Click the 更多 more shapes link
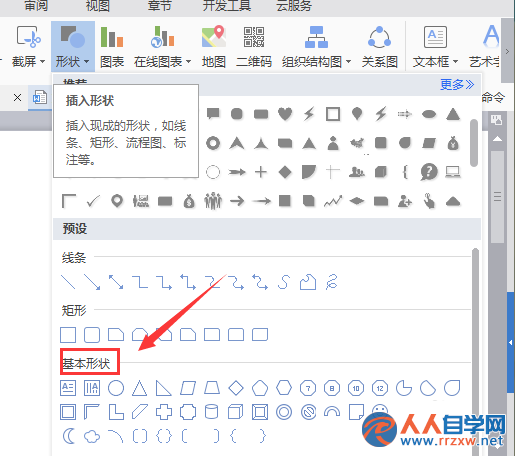This screenshot has height=456, width=515. point(457,84)
